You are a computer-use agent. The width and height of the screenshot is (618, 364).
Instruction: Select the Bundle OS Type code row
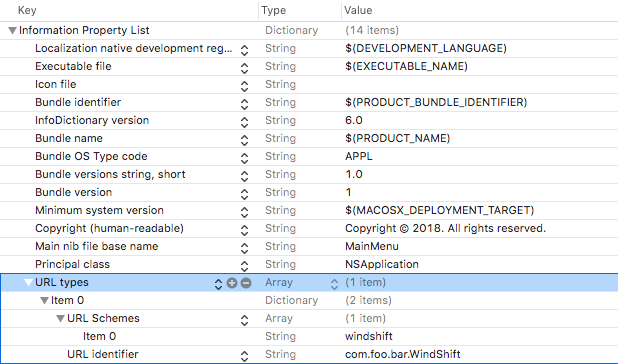(x=309, y=156)
